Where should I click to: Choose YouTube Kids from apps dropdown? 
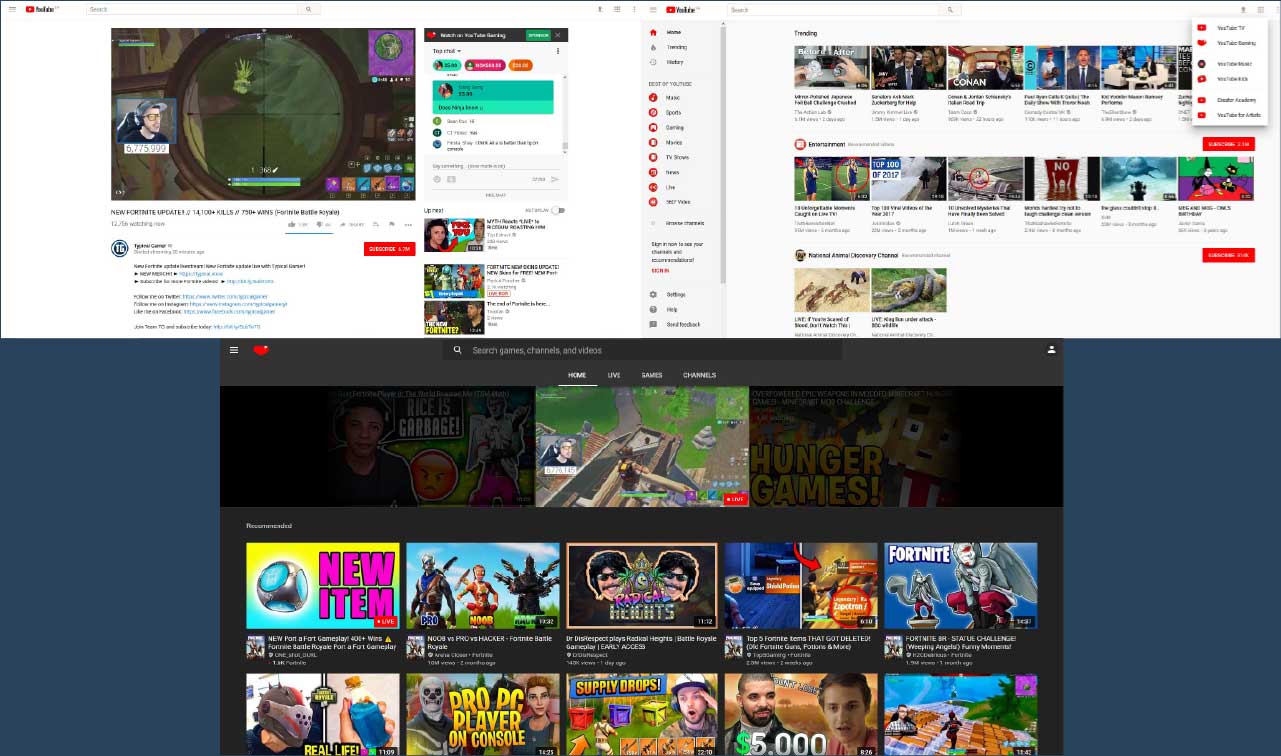click(x=1229, y=78)
